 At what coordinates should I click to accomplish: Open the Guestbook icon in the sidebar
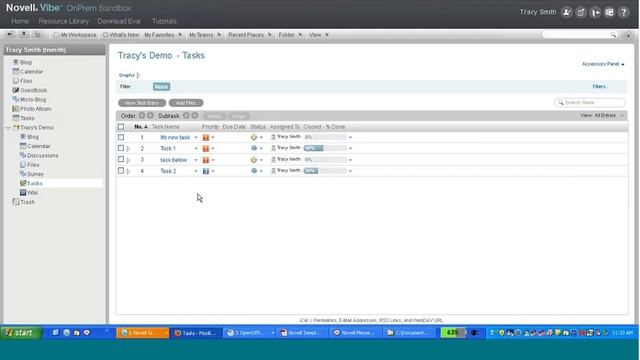tap(16, 90)
